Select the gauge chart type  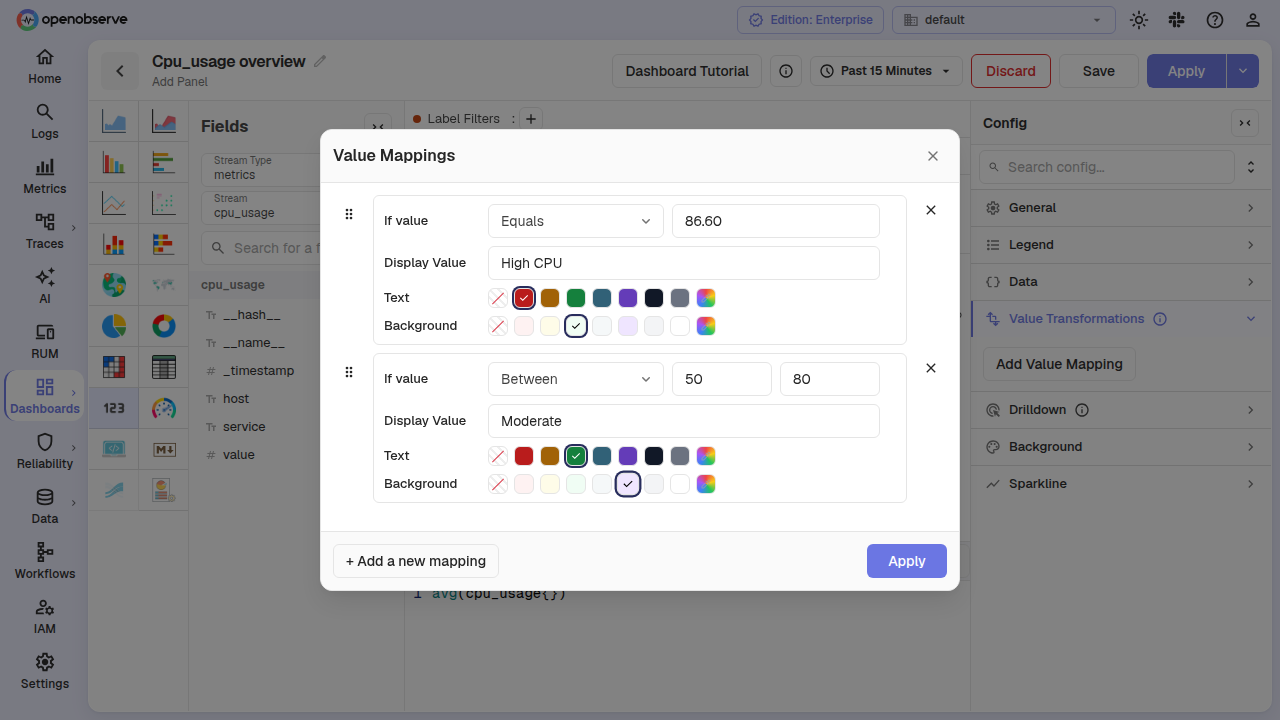(x=163, y=408)
